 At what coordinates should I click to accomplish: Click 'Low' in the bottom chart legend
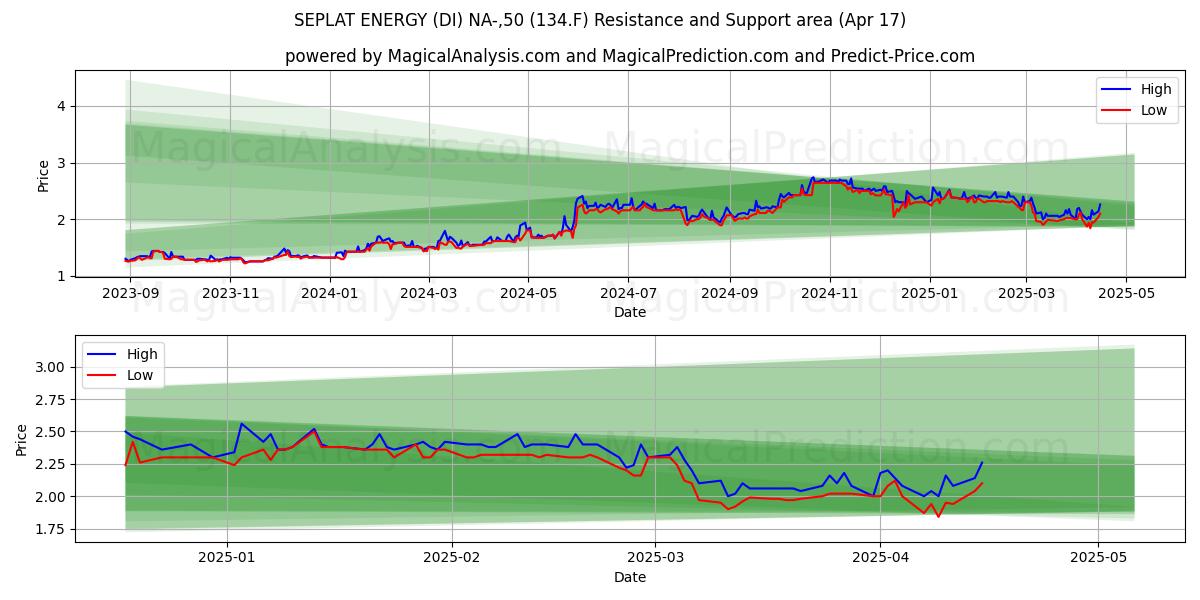pyautogui.click(x=140, y=375)
